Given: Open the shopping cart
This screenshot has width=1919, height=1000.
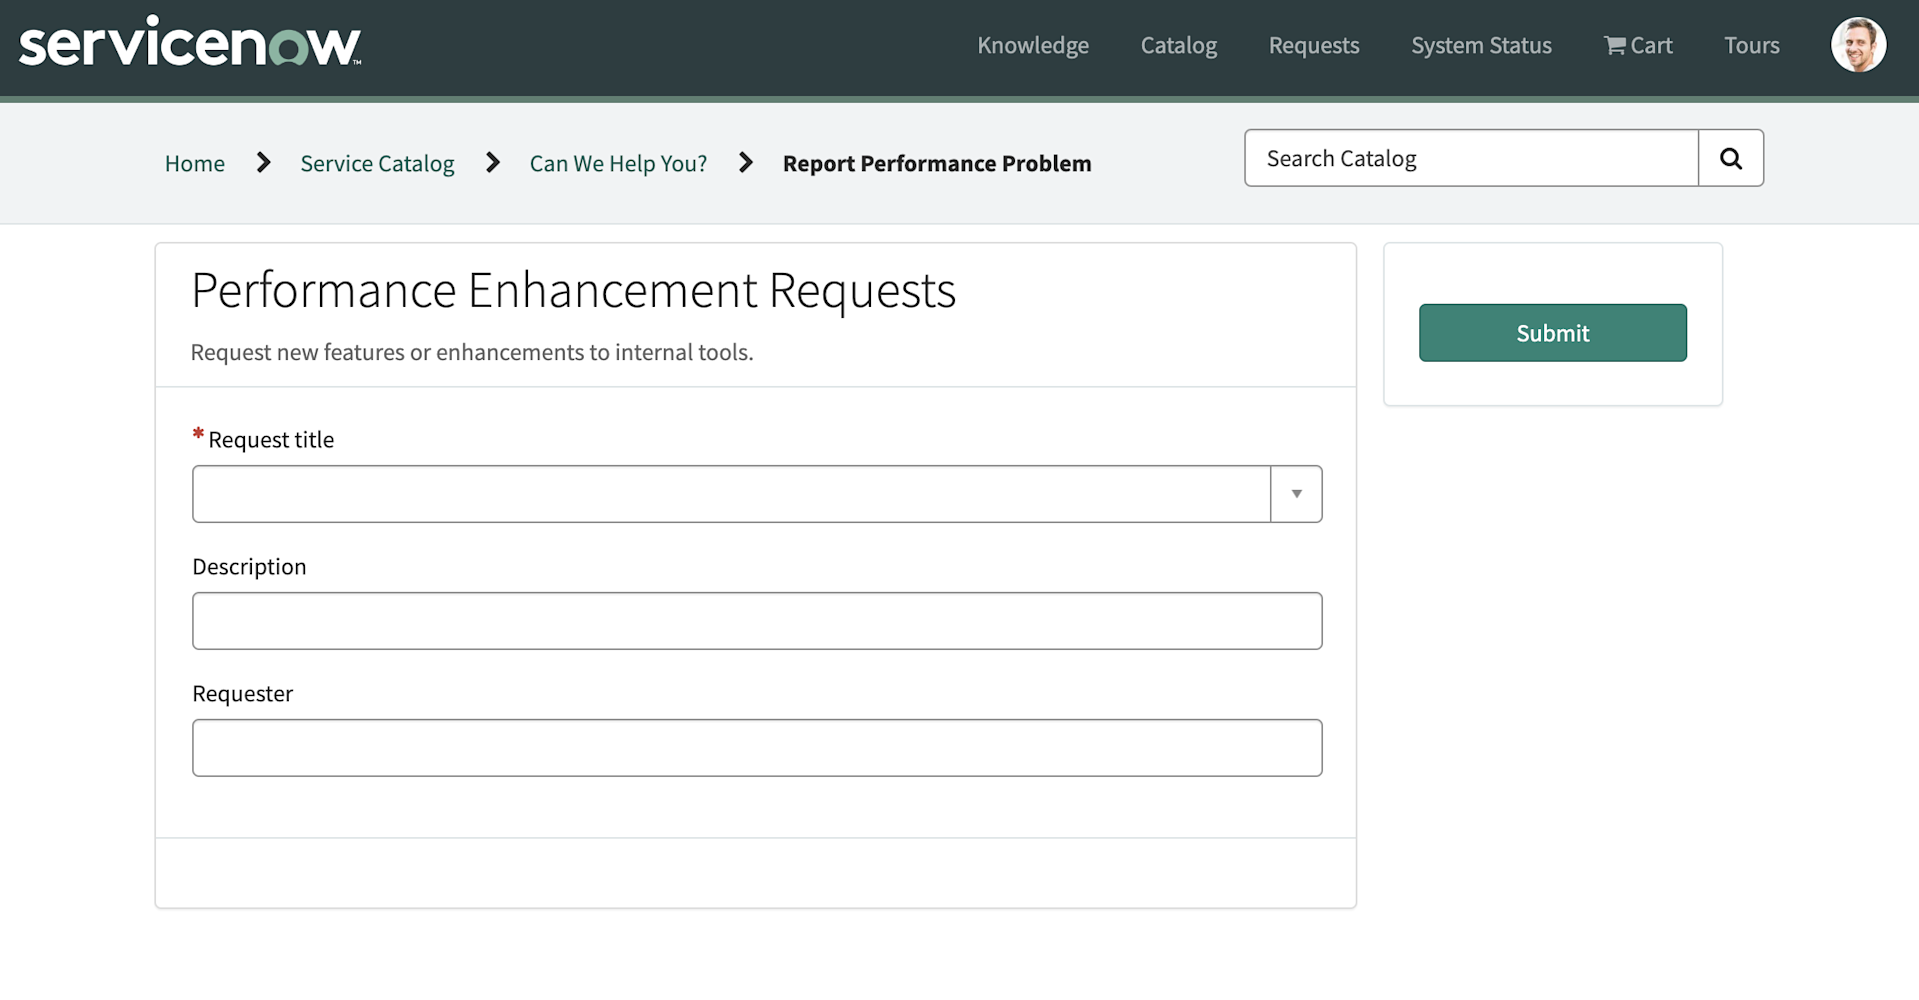Looking at the screenshot, I should coord(1638,45).
